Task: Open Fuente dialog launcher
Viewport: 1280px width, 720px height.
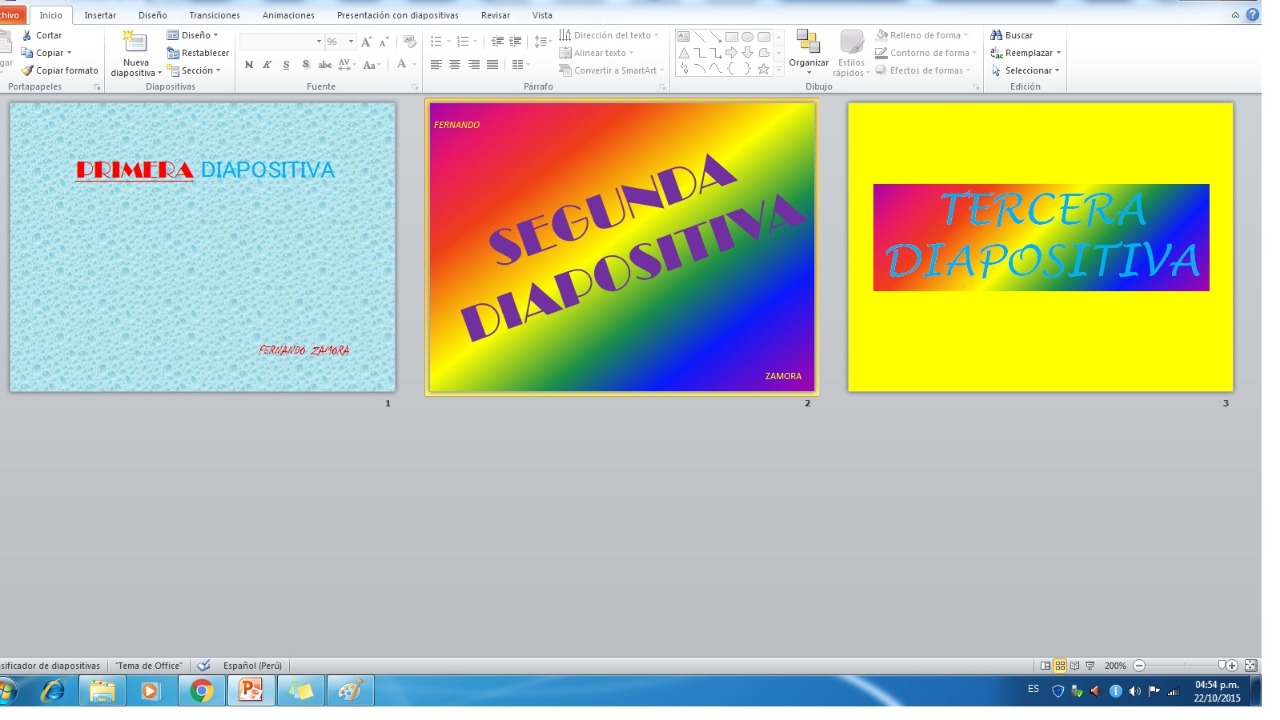Action: tap(415, 87)
